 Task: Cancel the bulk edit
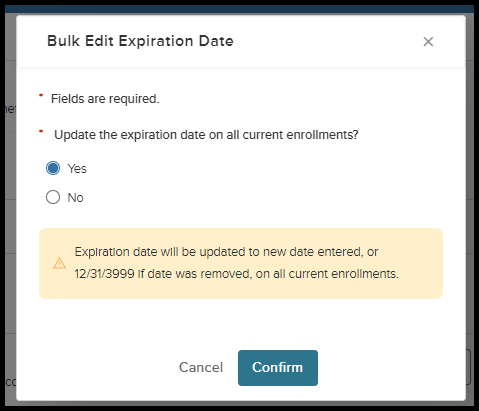click(x=201, y=367)
